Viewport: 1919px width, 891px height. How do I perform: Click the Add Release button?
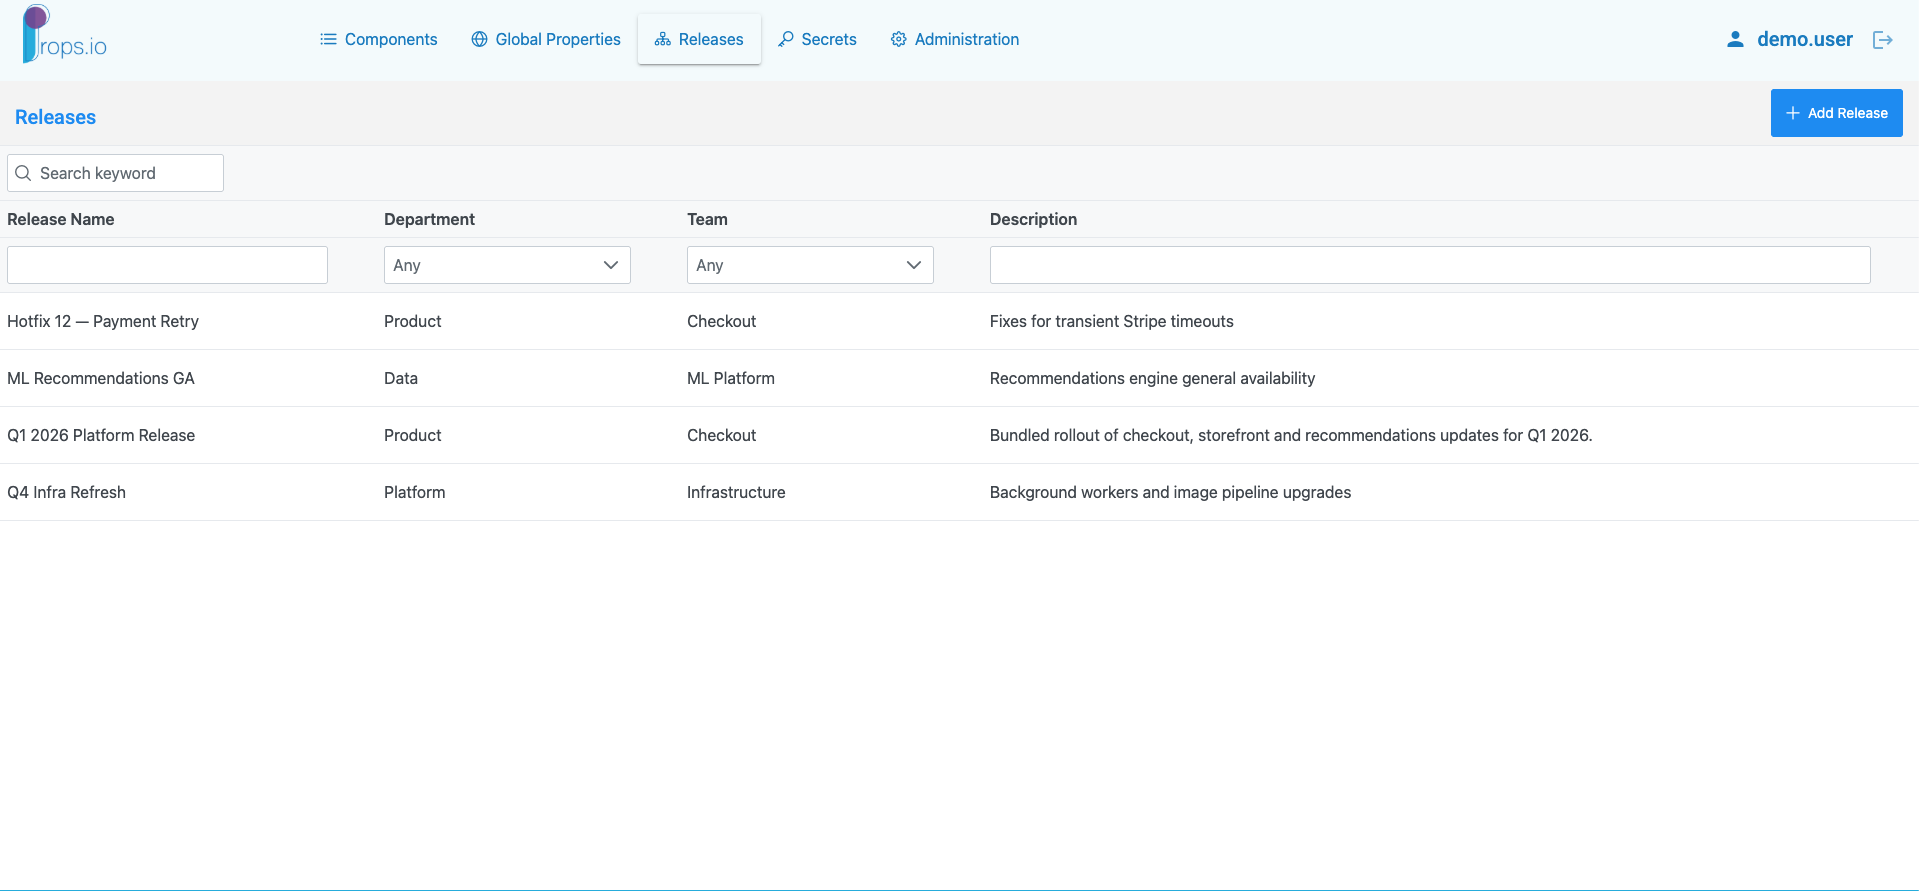click(x=1836, y=113)
